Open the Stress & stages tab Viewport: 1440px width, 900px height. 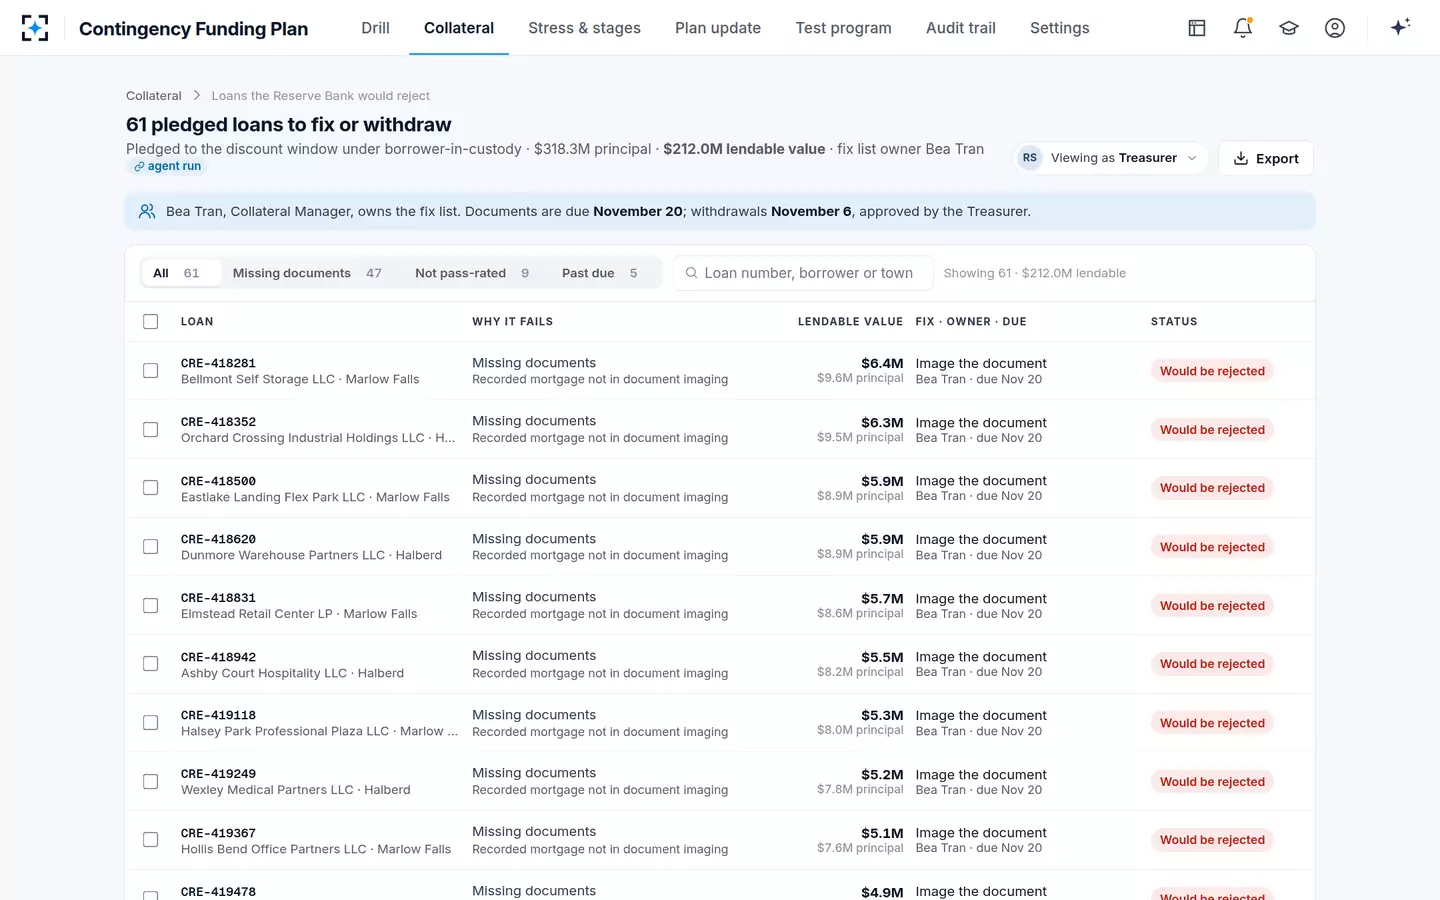(x=584, y=28)
